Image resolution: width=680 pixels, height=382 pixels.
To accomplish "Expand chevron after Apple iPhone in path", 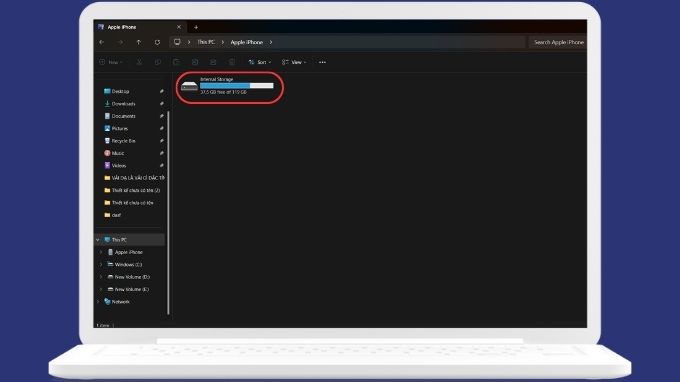I will coord(271,42).
